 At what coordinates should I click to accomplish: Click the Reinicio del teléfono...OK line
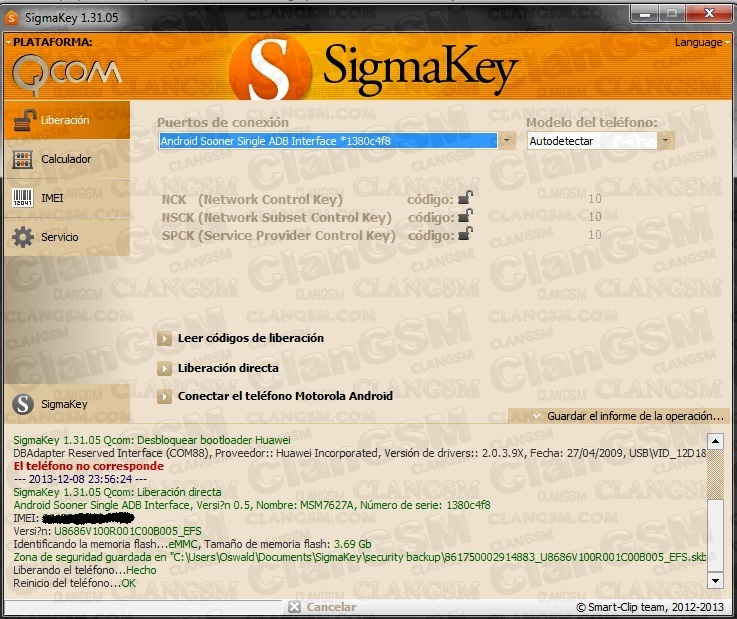(x=74, y=583)
